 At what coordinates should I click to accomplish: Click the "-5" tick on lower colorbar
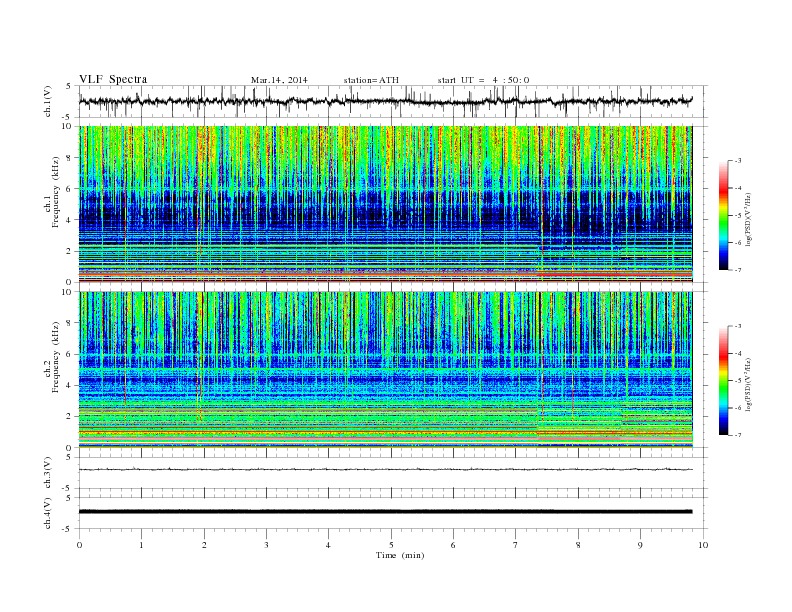737,381
